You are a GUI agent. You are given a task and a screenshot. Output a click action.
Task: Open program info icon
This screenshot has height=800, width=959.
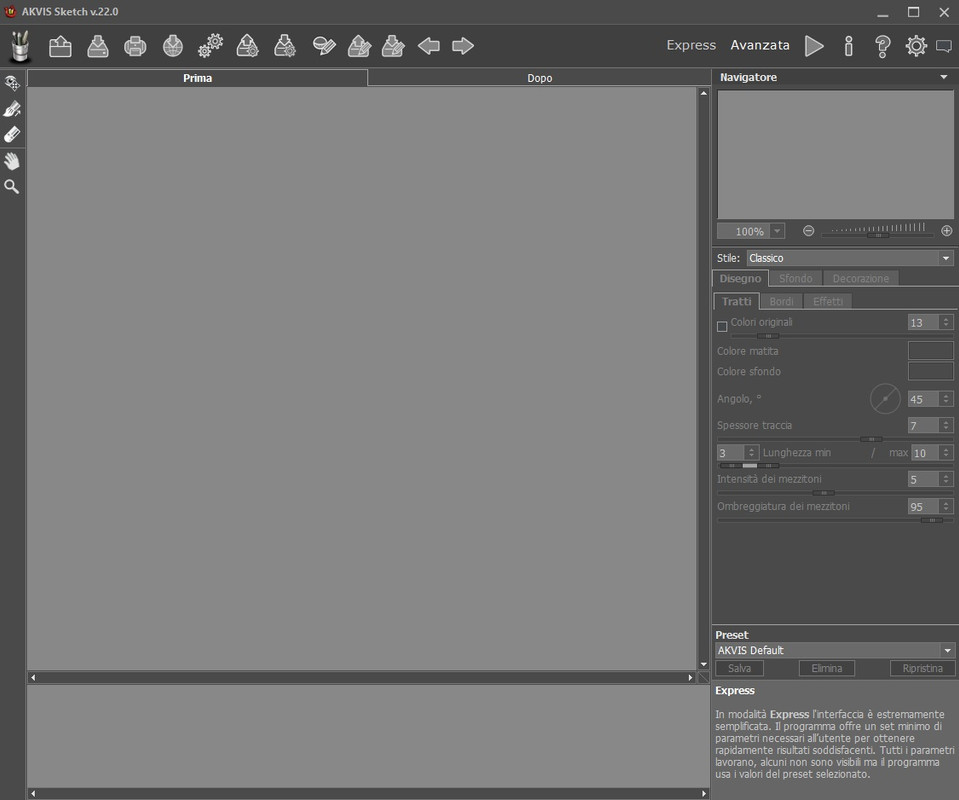[x=848, y=46]
